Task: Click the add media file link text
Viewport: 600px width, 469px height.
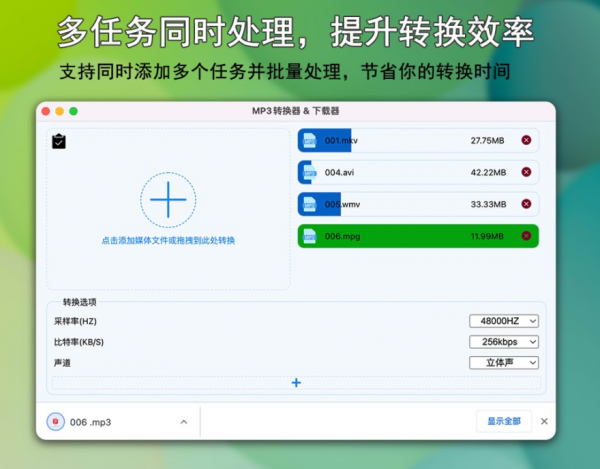Action: [168, 241]
